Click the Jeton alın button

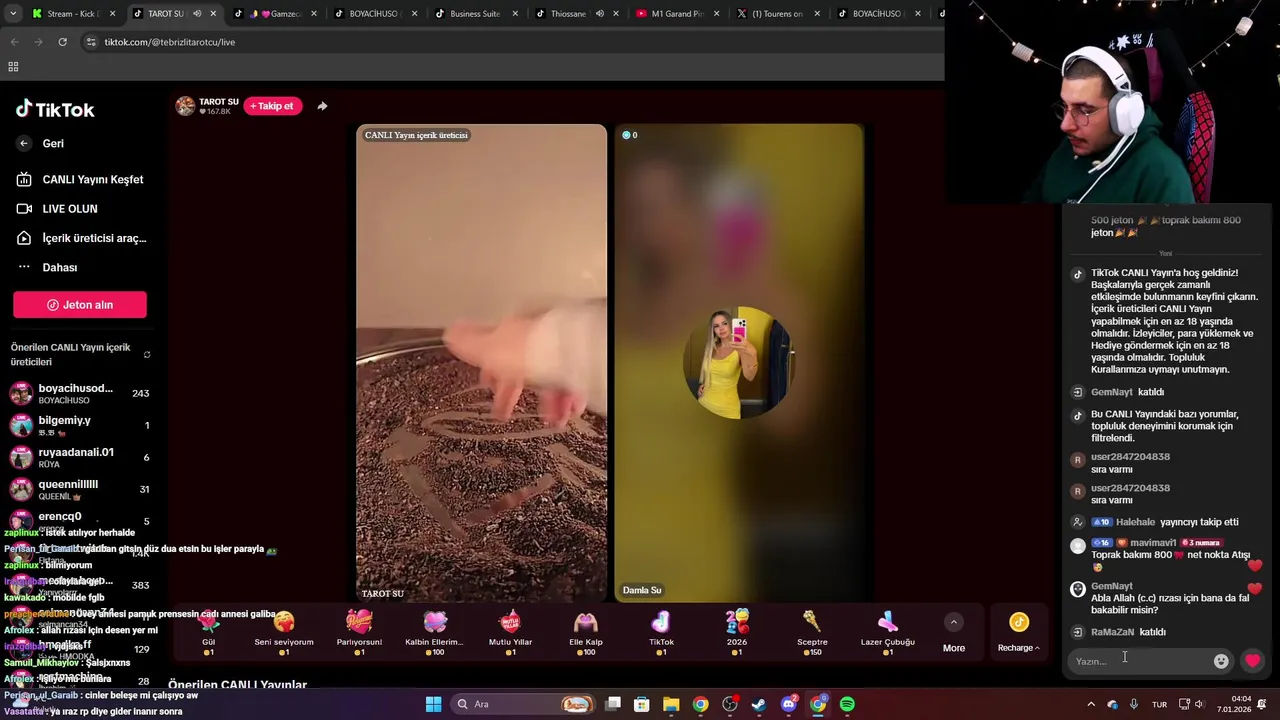click(80, 305)
